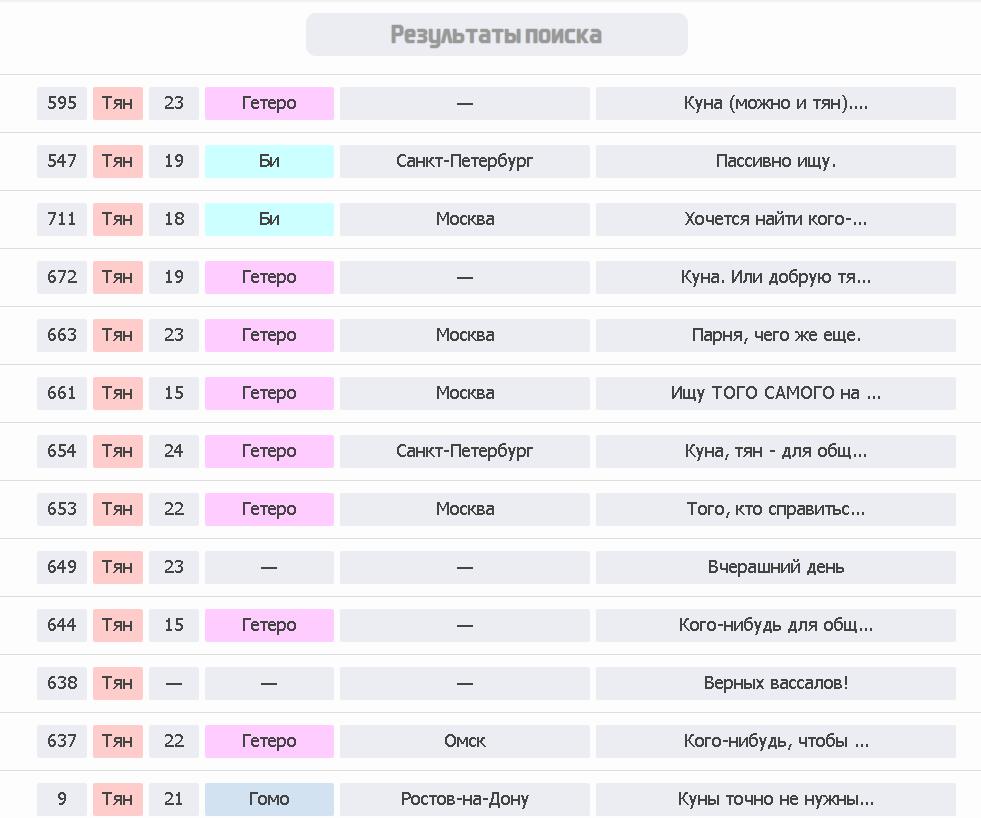Select "Пассивно ищу." description cell

point(775,161)
